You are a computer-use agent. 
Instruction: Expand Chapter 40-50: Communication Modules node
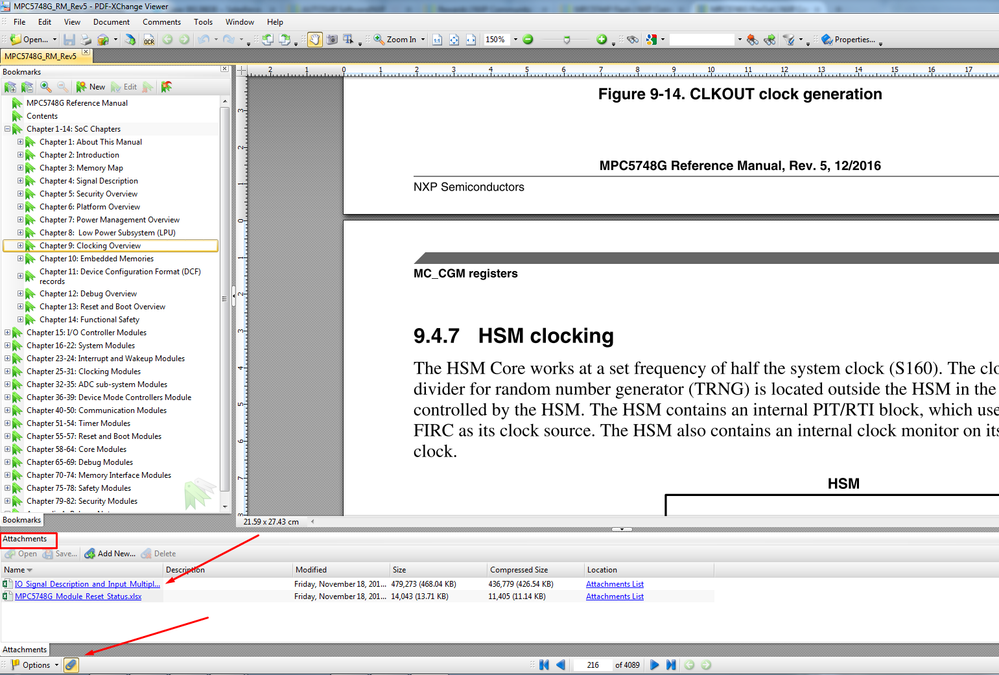tap(7, 410)
